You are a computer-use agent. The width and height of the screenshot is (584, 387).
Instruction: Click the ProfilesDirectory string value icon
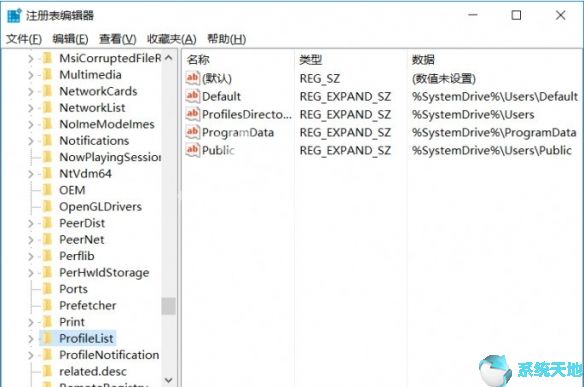pyautogui.click(x=193, y=114)
